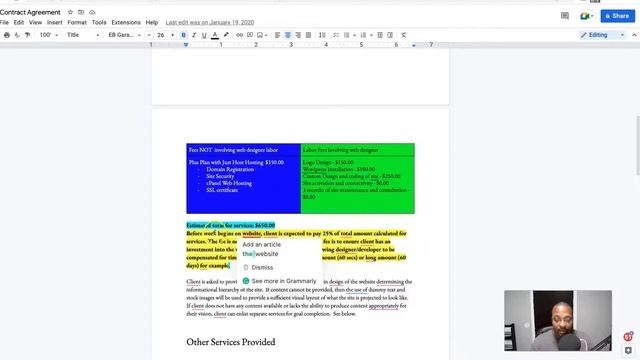Open the Tools menu
640x360 pixels.
99,22
